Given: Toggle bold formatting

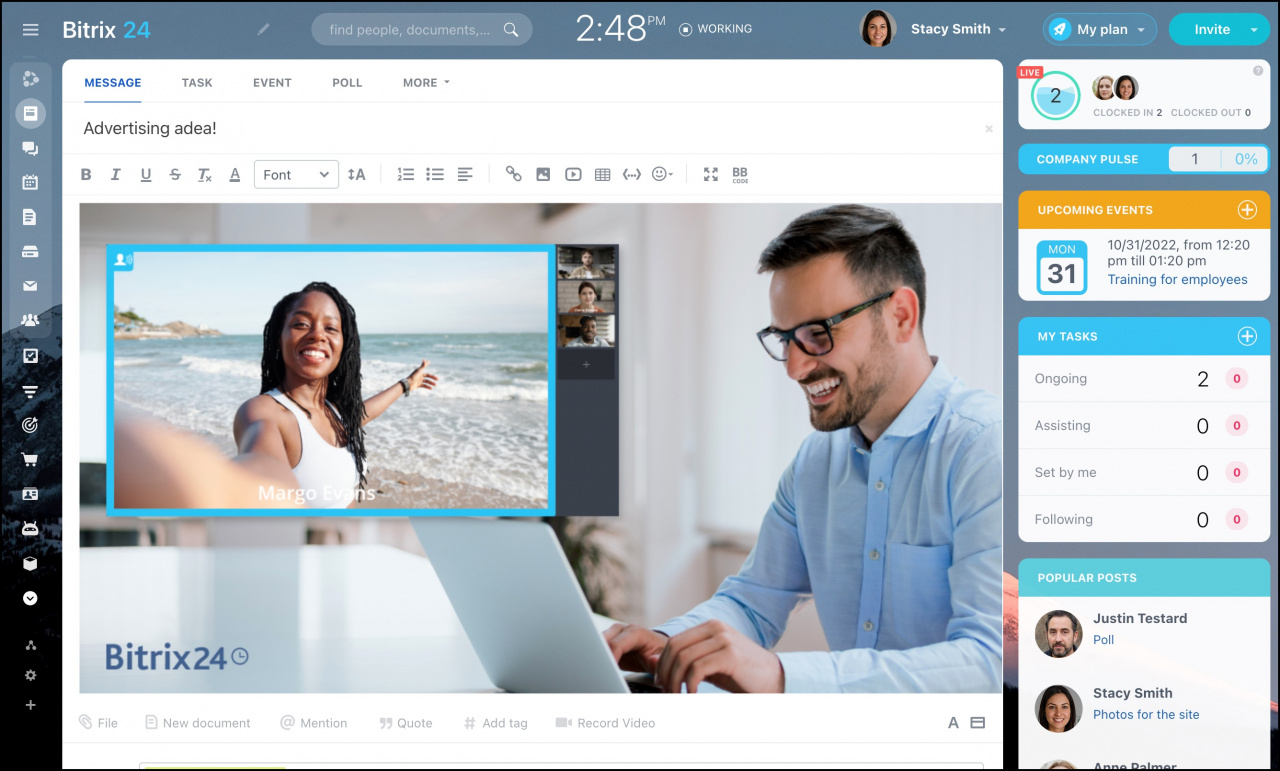Looking at the screenshot, I should (x=86, y=174).
